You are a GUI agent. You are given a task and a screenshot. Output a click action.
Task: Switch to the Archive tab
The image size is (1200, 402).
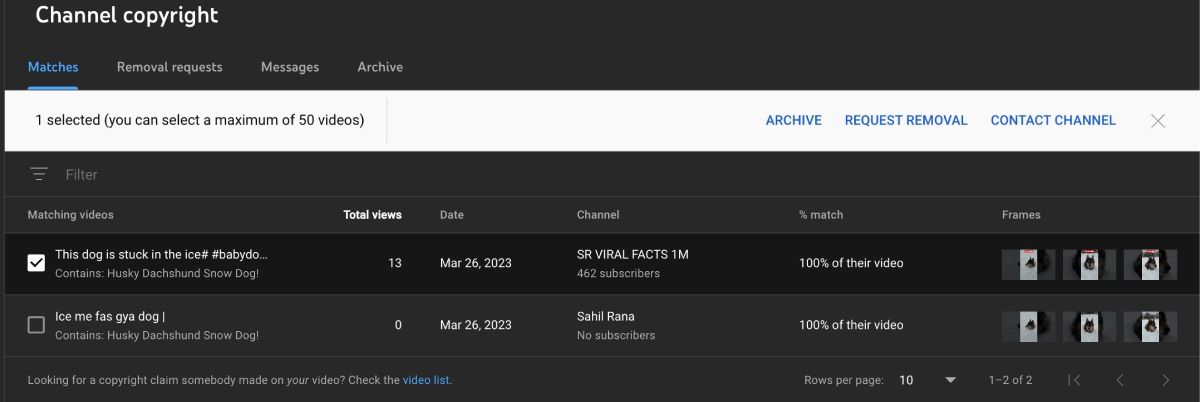tap(380, 67)
